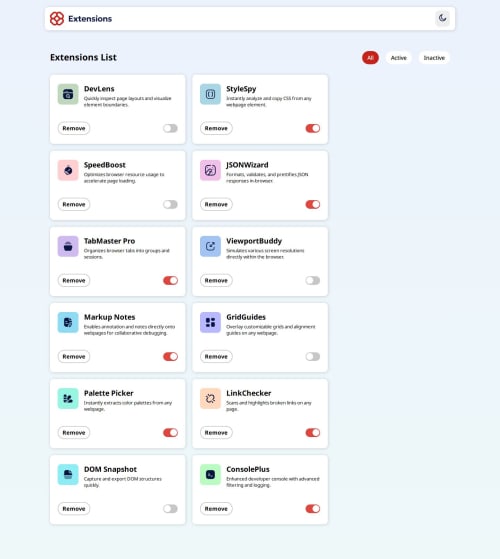Enable the GridGuides toggle
This screenshot has width=500, height=559.
[x=313, y=357]
